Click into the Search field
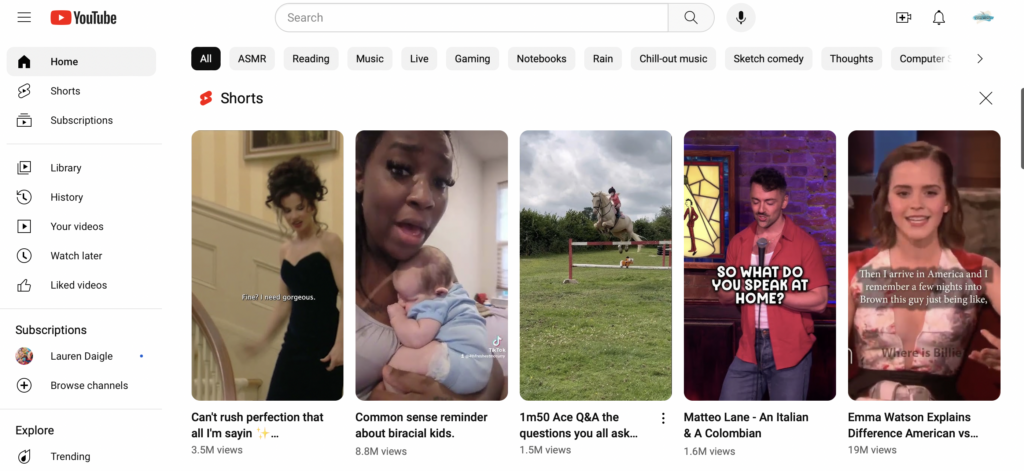 [x=472, y=18]
